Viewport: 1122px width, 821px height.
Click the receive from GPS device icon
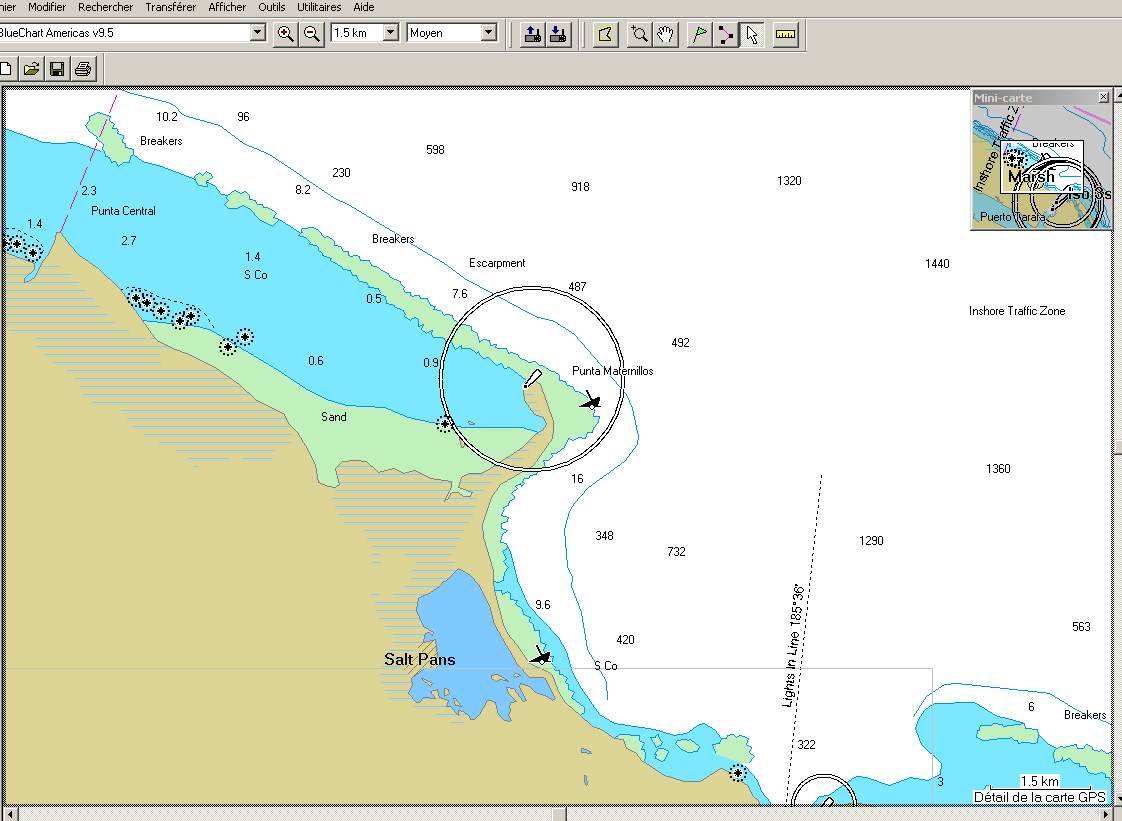559,35
